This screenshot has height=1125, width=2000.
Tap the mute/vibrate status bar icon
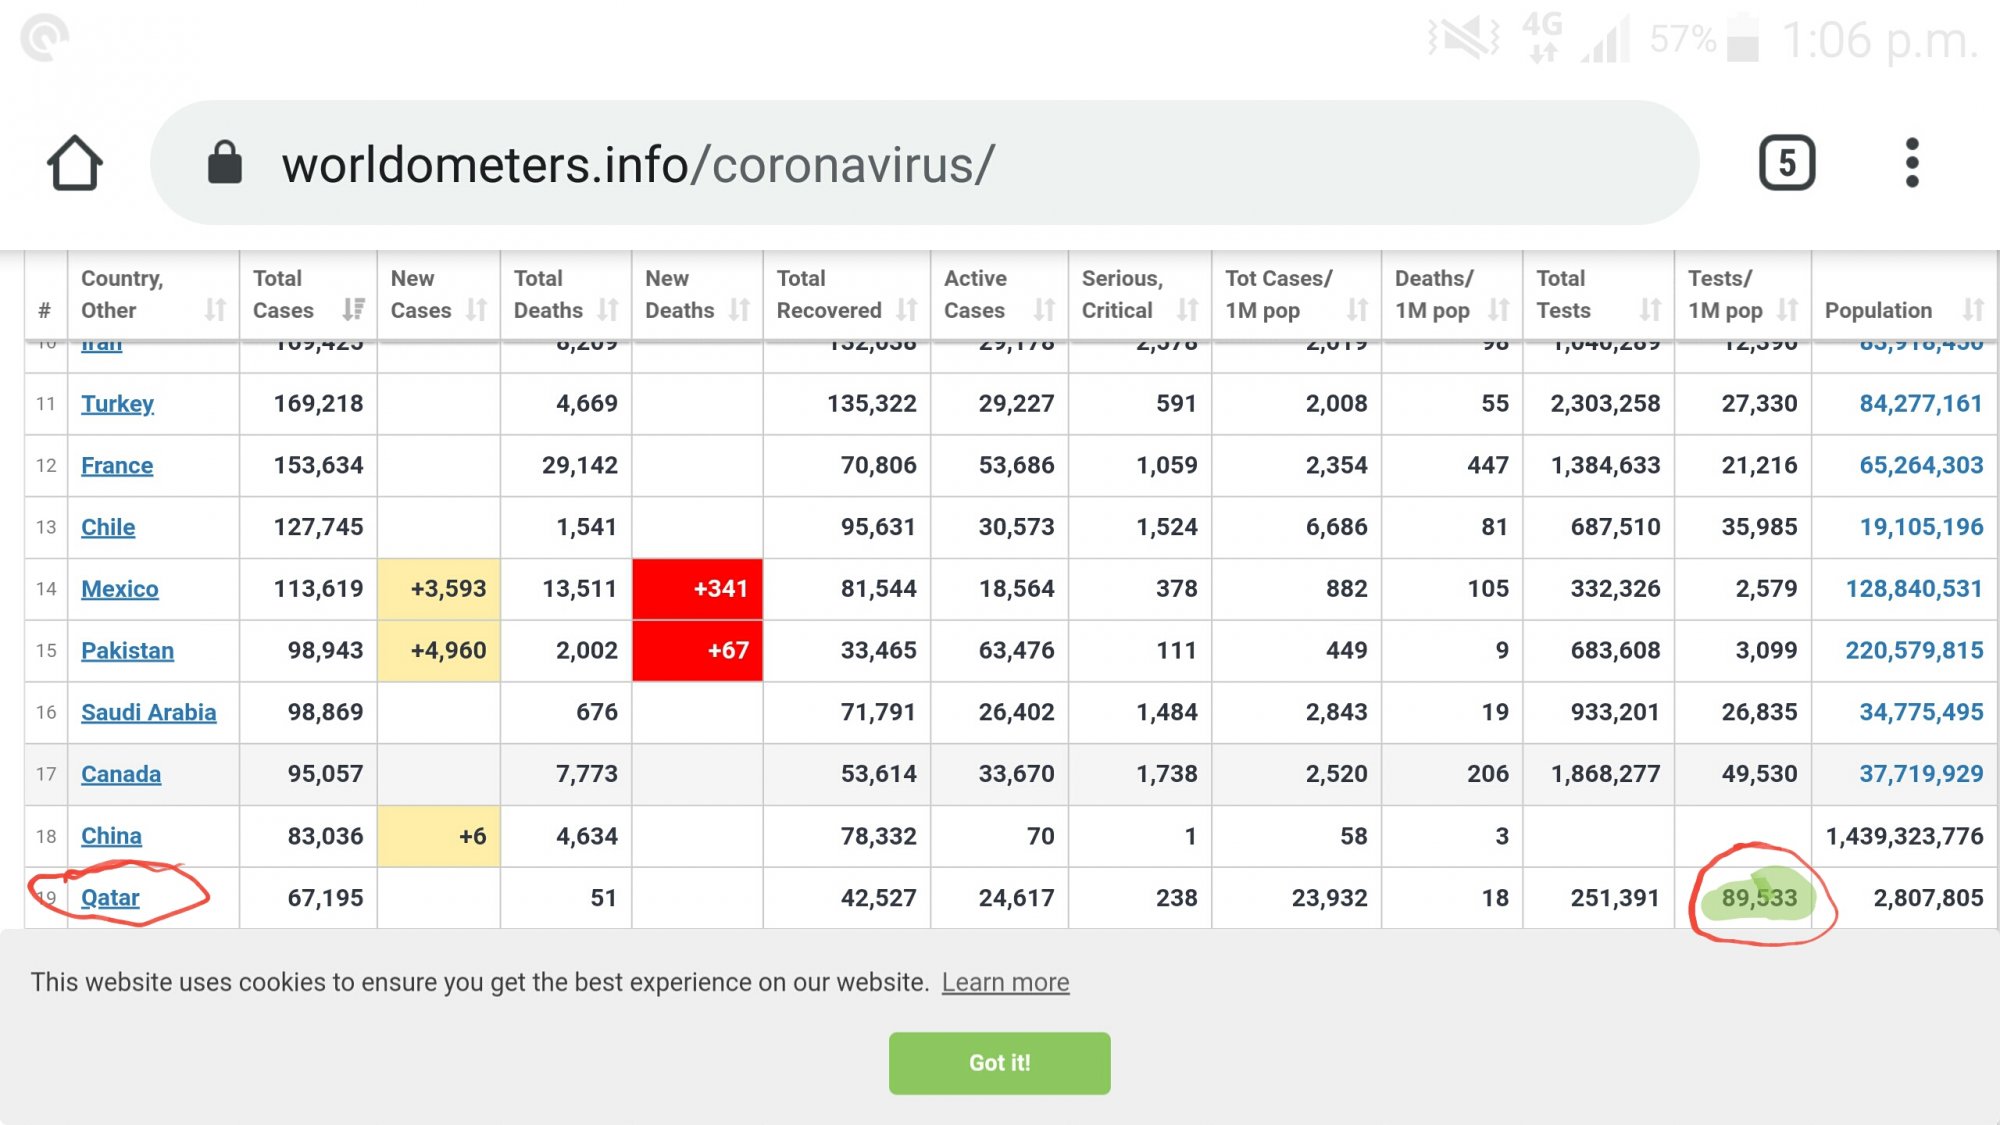[1463, 39]
